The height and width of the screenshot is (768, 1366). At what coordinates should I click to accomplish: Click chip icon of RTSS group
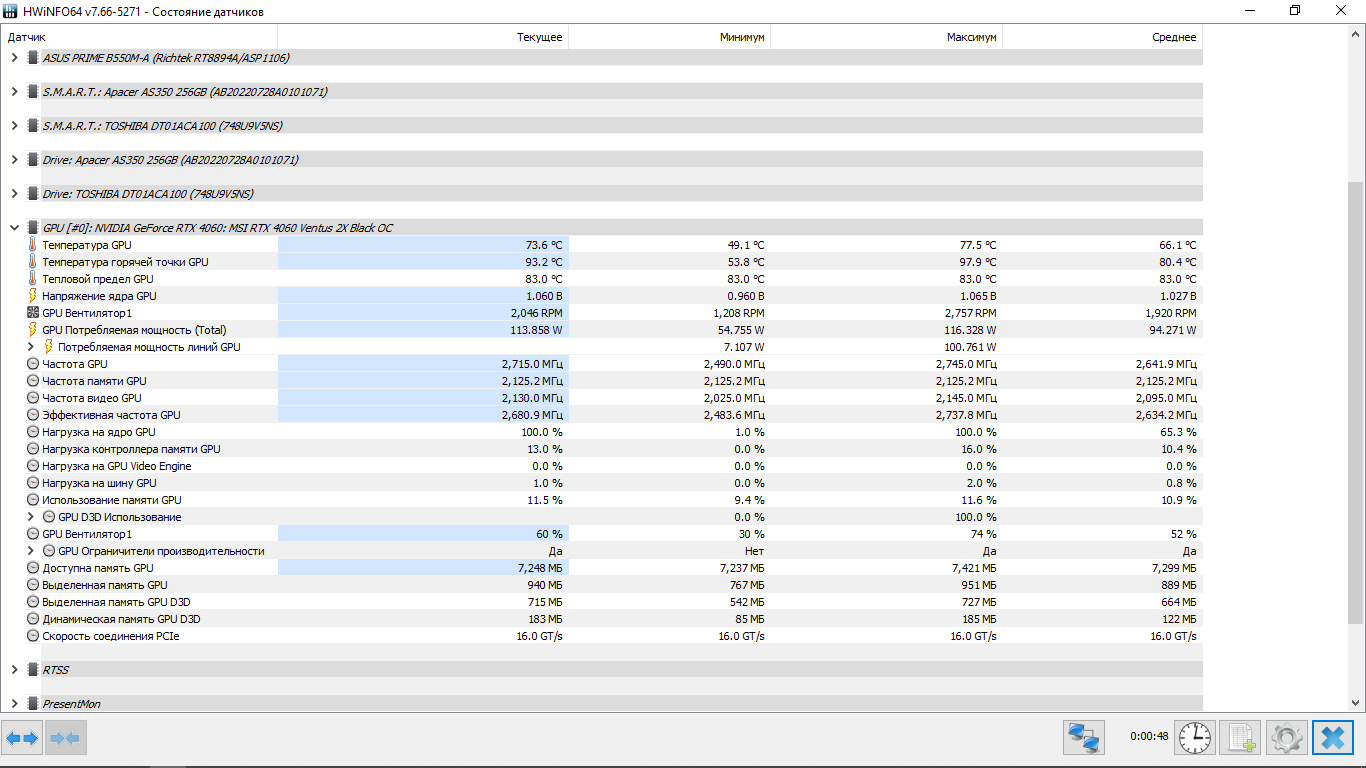pyautogui.click(x=32, y=670)
